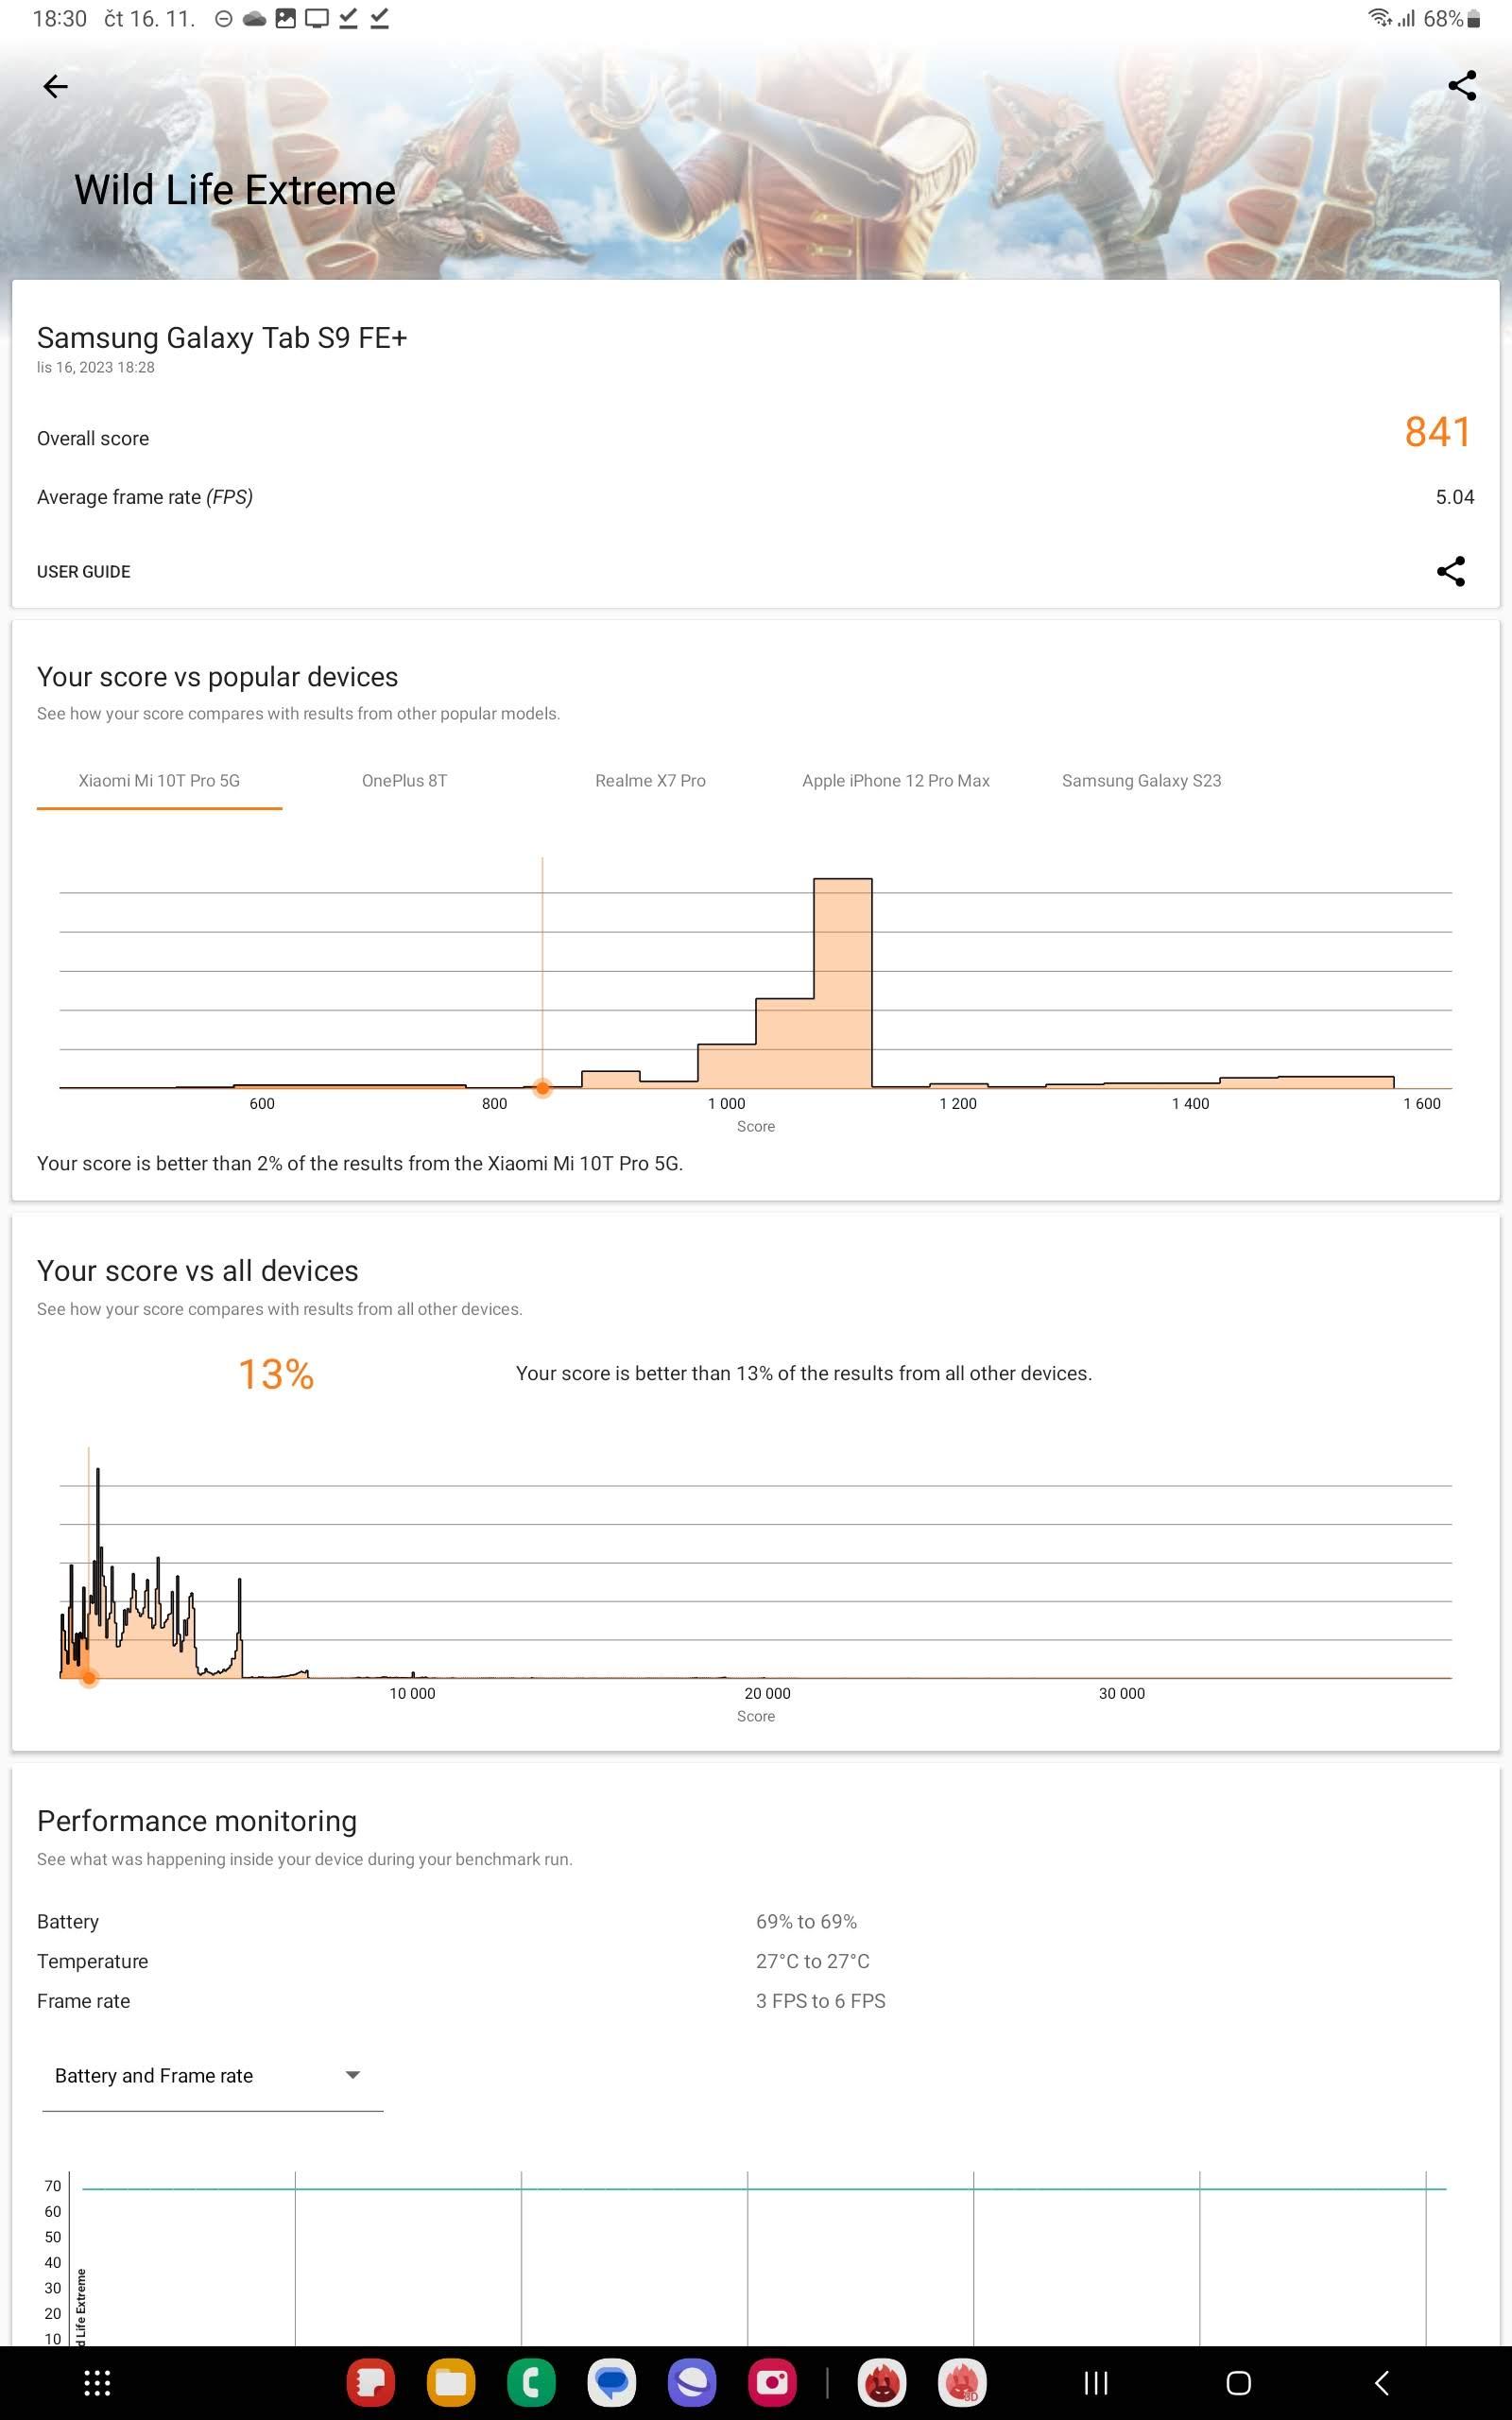1512x2420 pixels.
Task: Expand the Battery and Frame rate dropdown
Action: [x=212, y=2076]
